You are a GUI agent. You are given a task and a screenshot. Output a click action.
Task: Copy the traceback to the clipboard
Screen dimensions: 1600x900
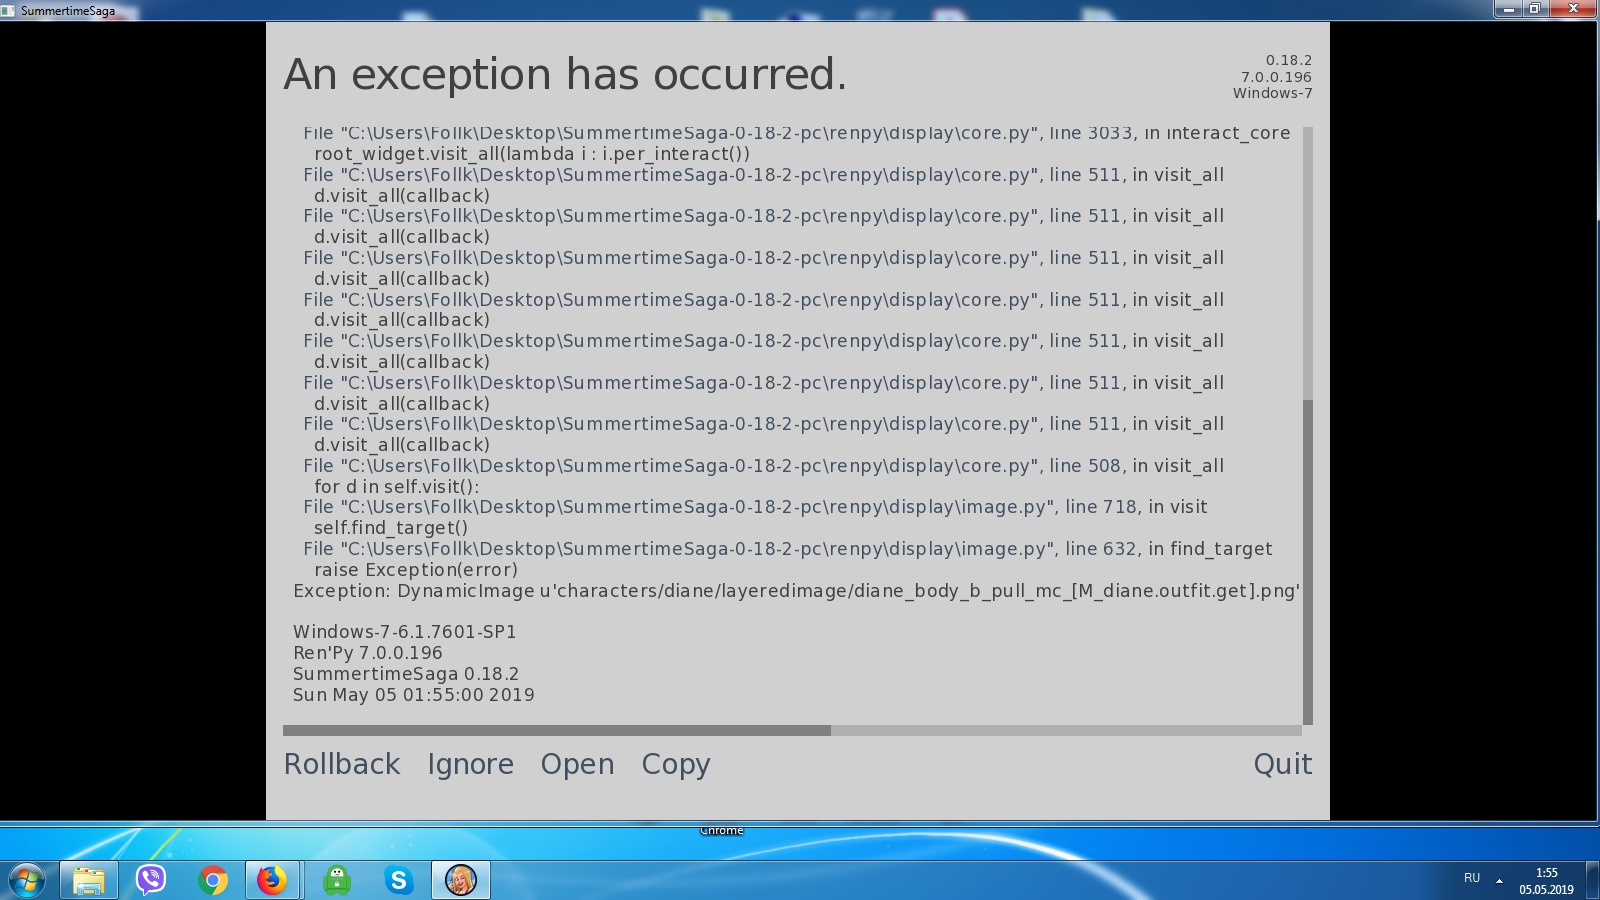tap(676, 765)
